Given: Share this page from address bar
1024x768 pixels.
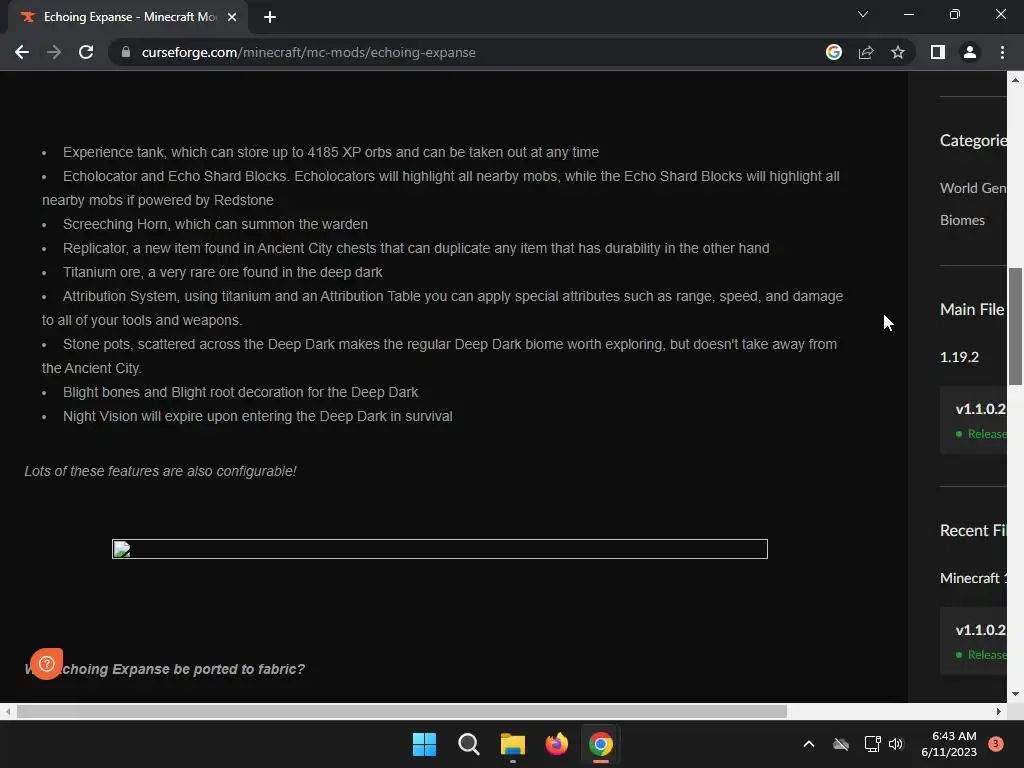Looking at the screenshot, I should pyautogui.click(x=866, y=52).
